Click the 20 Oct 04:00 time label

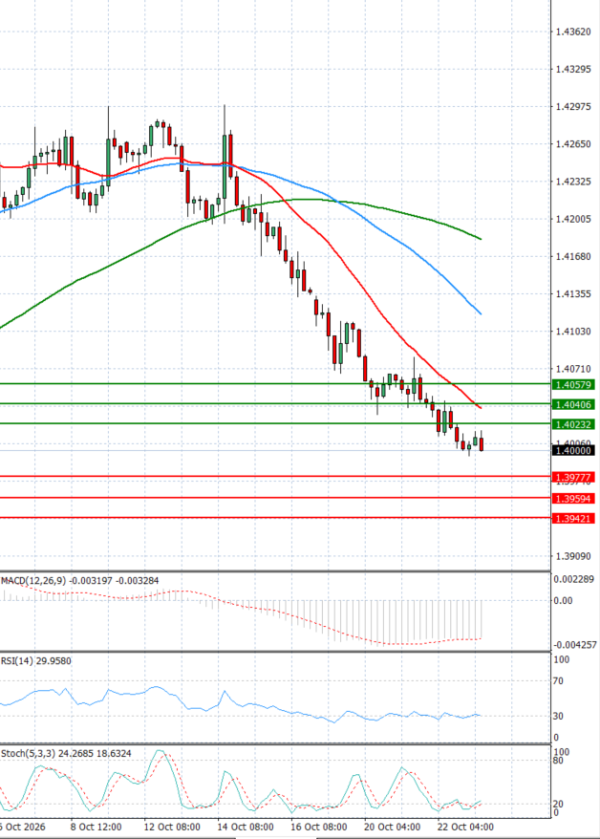[392, 827]
